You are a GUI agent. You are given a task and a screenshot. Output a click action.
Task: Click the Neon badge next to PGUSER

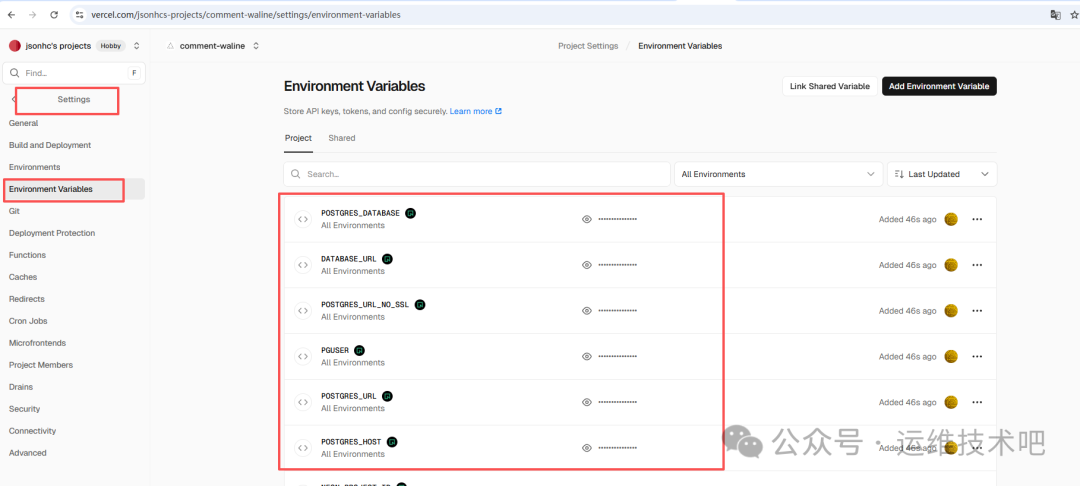click(360, 350)
